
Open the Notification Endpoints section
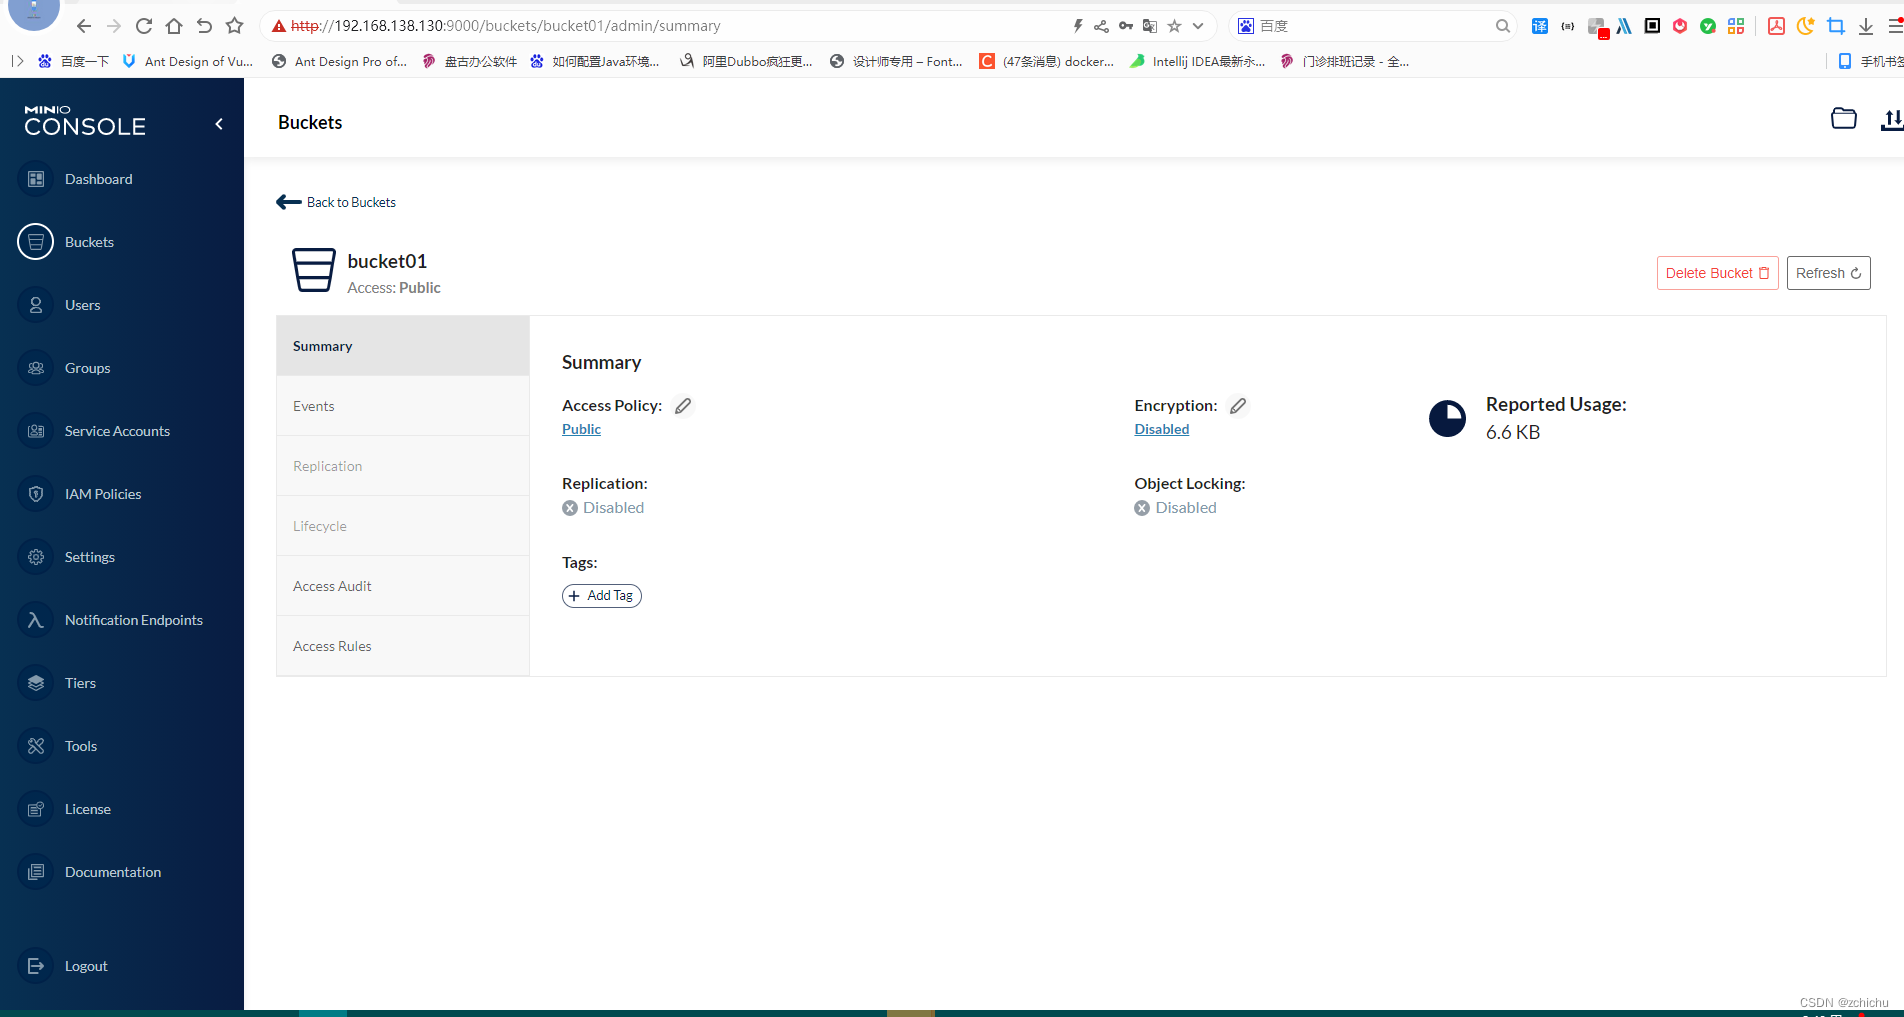pyautogui.click(x=133, y=619)
